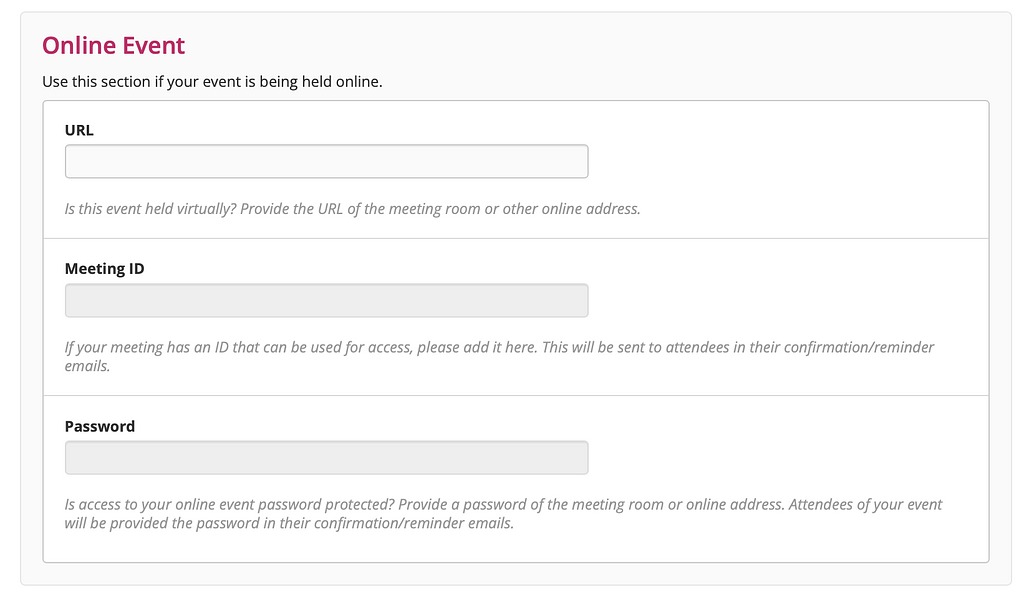Click the Password label text
Screen dimensions: 1024x599
[100, 426]
